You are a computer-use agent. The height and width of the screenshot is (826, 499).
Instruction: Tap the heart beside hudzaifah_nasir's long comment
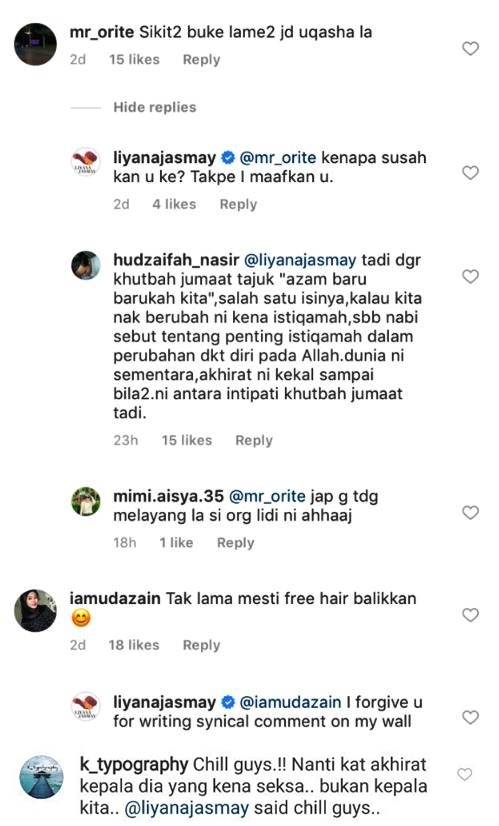pos(470,277)
